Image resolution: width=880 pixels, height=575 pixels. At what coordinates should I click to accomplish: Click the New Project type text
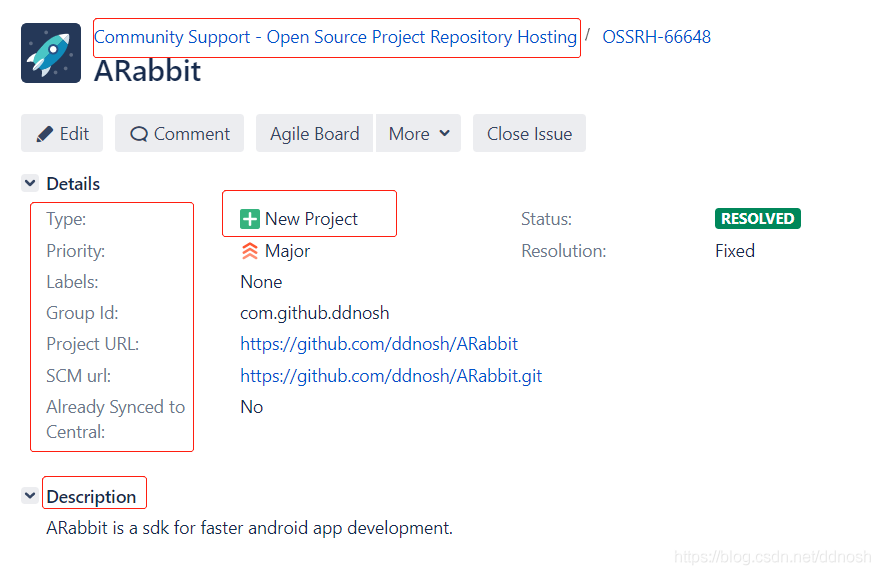311,219
